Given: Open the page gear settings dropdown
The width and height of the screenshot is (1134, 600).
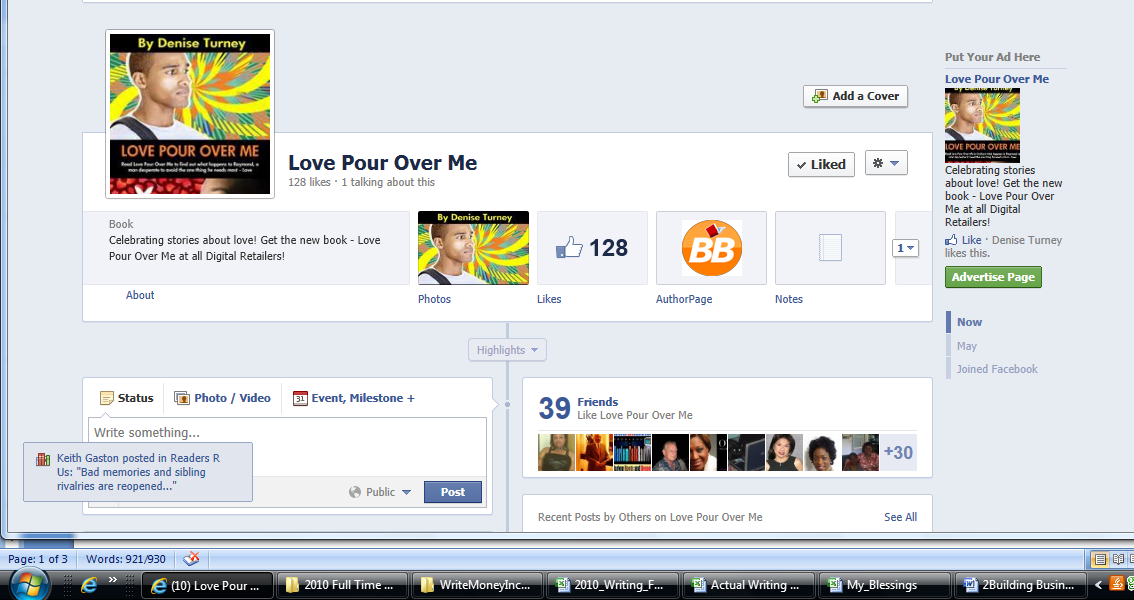Looking at the screenshot, I should (x=886, y=163).
